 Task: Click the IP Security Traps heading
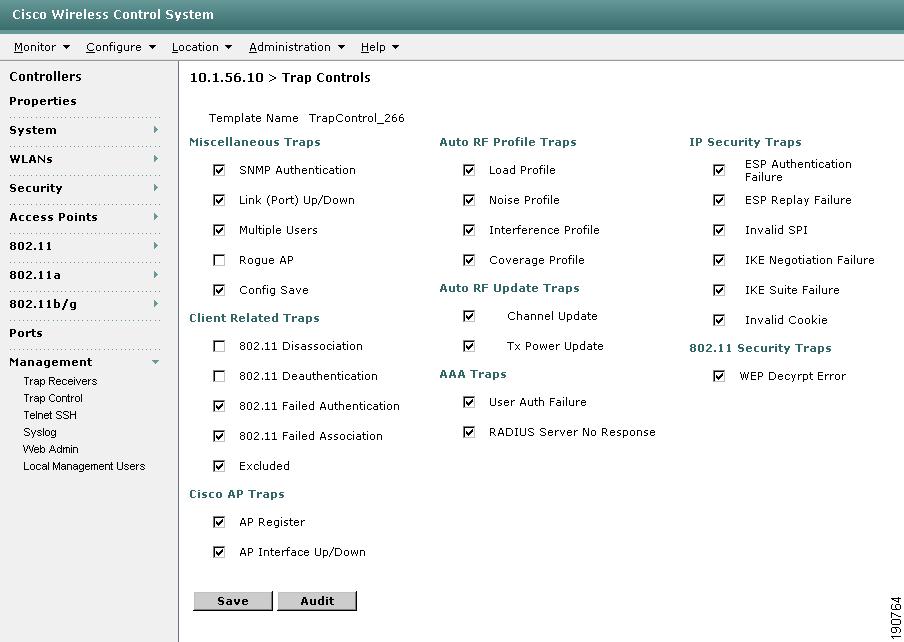click(745, 142)
